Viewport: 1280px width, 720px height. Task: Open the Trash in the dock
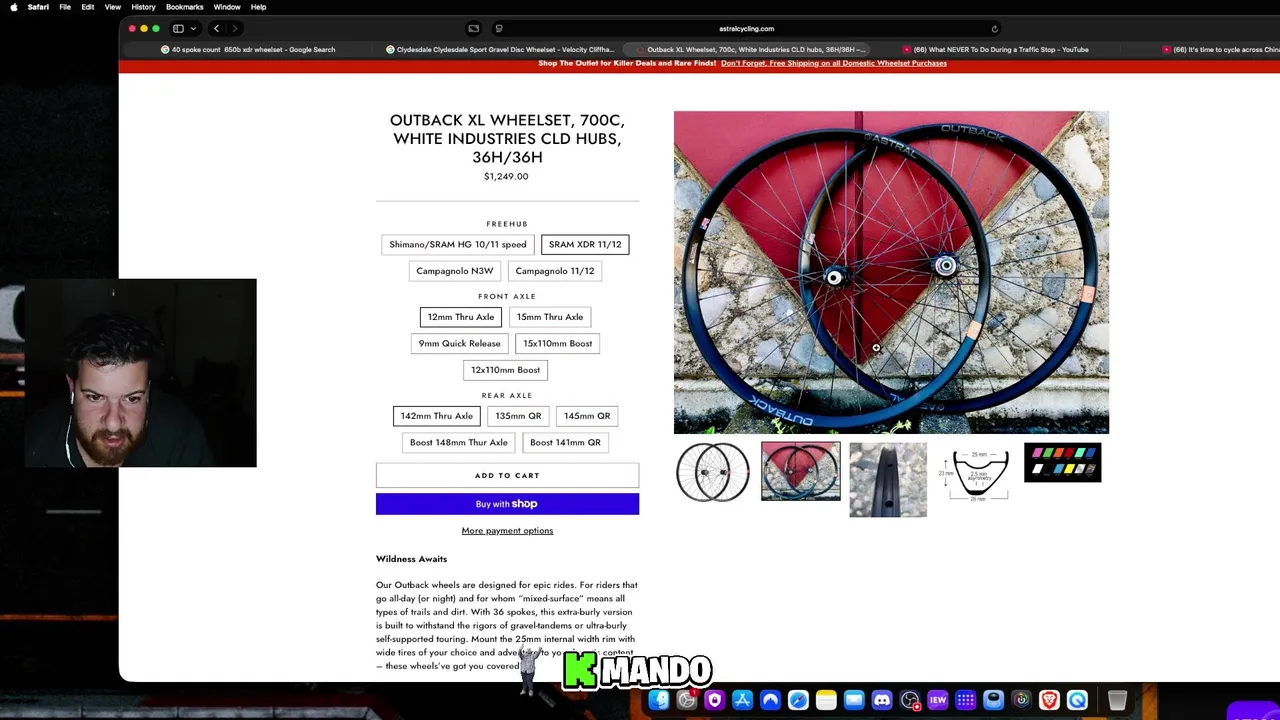[1117, 701]
